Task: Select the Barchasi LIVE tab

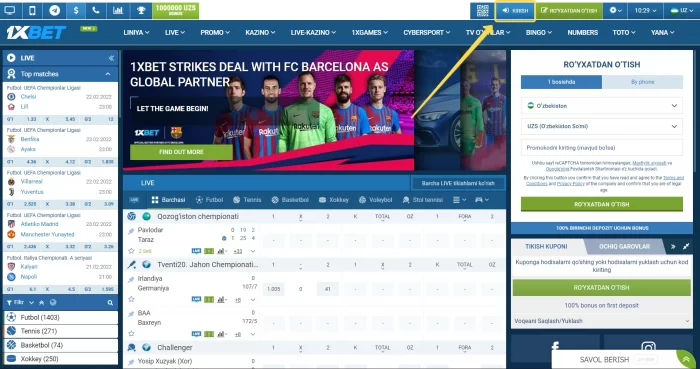Action: tap(168, 200)
